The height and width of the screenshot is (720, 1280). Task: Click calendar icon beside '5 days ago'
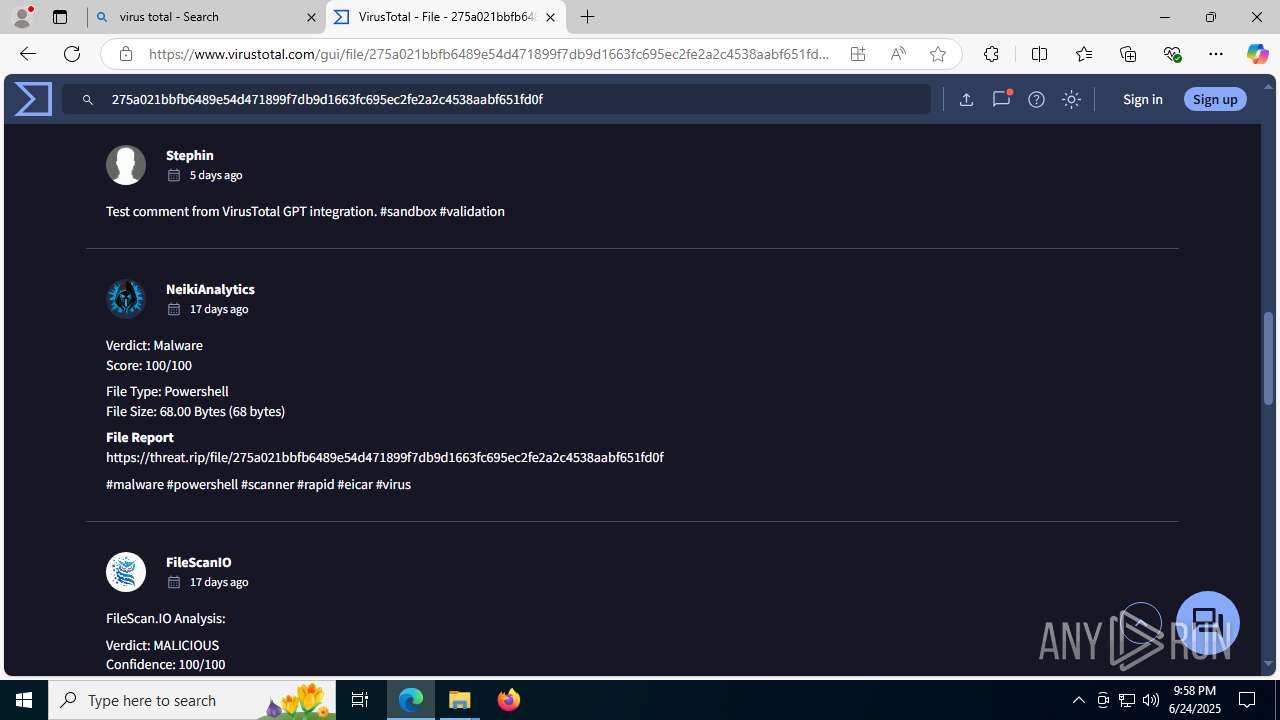174,175
